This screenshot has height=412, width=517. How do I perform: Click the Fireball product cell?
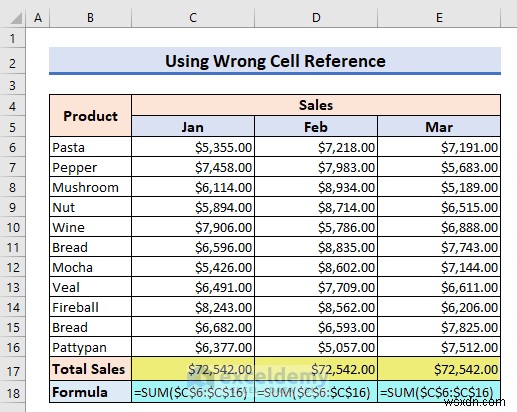(x=90, y=307)
